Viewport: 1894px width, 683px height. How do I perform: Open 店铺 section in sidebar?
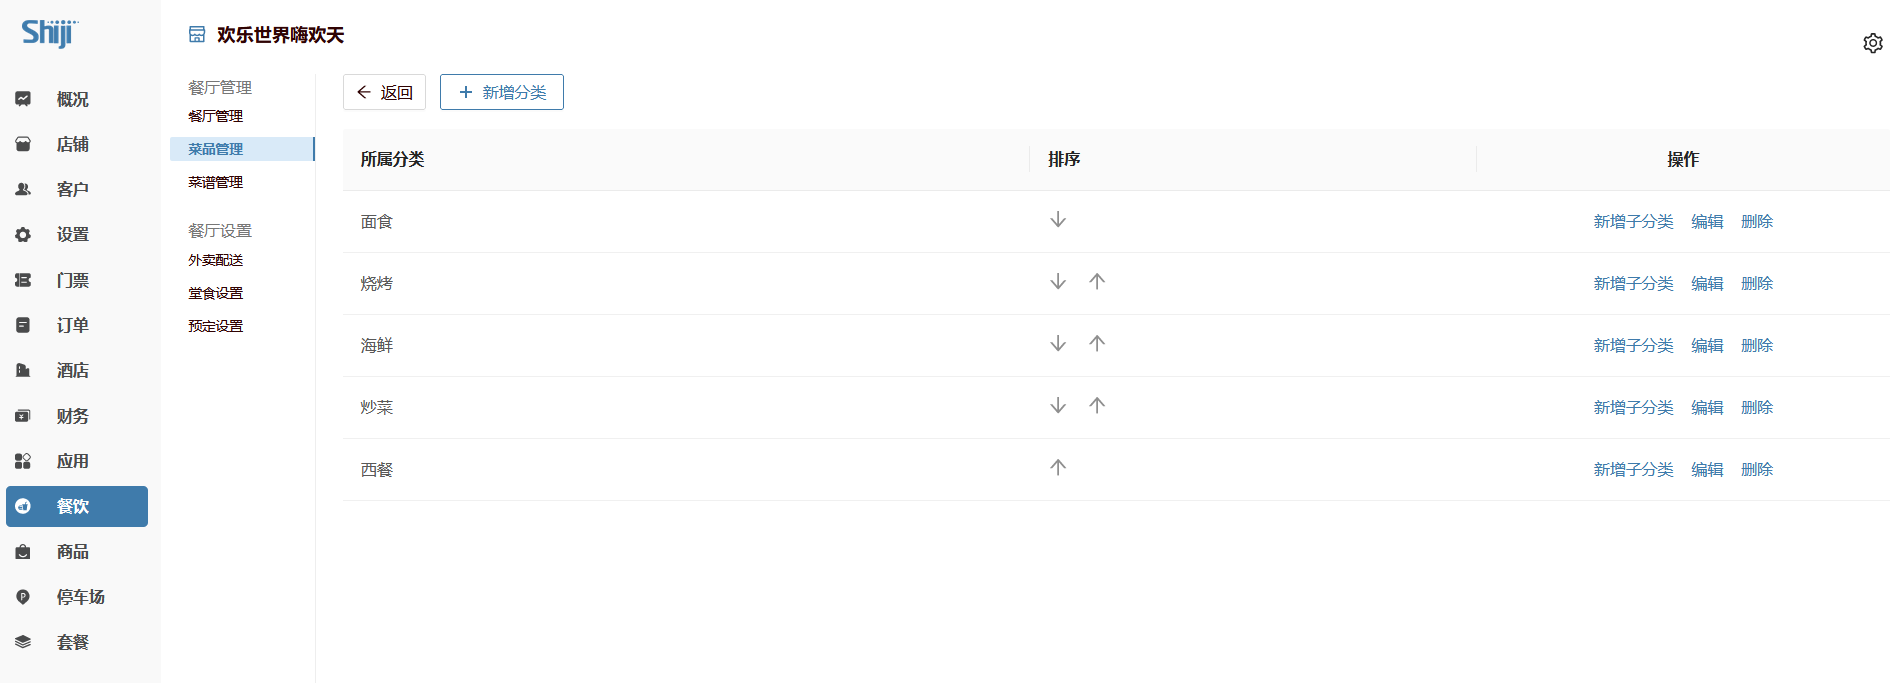click(72, 144)
